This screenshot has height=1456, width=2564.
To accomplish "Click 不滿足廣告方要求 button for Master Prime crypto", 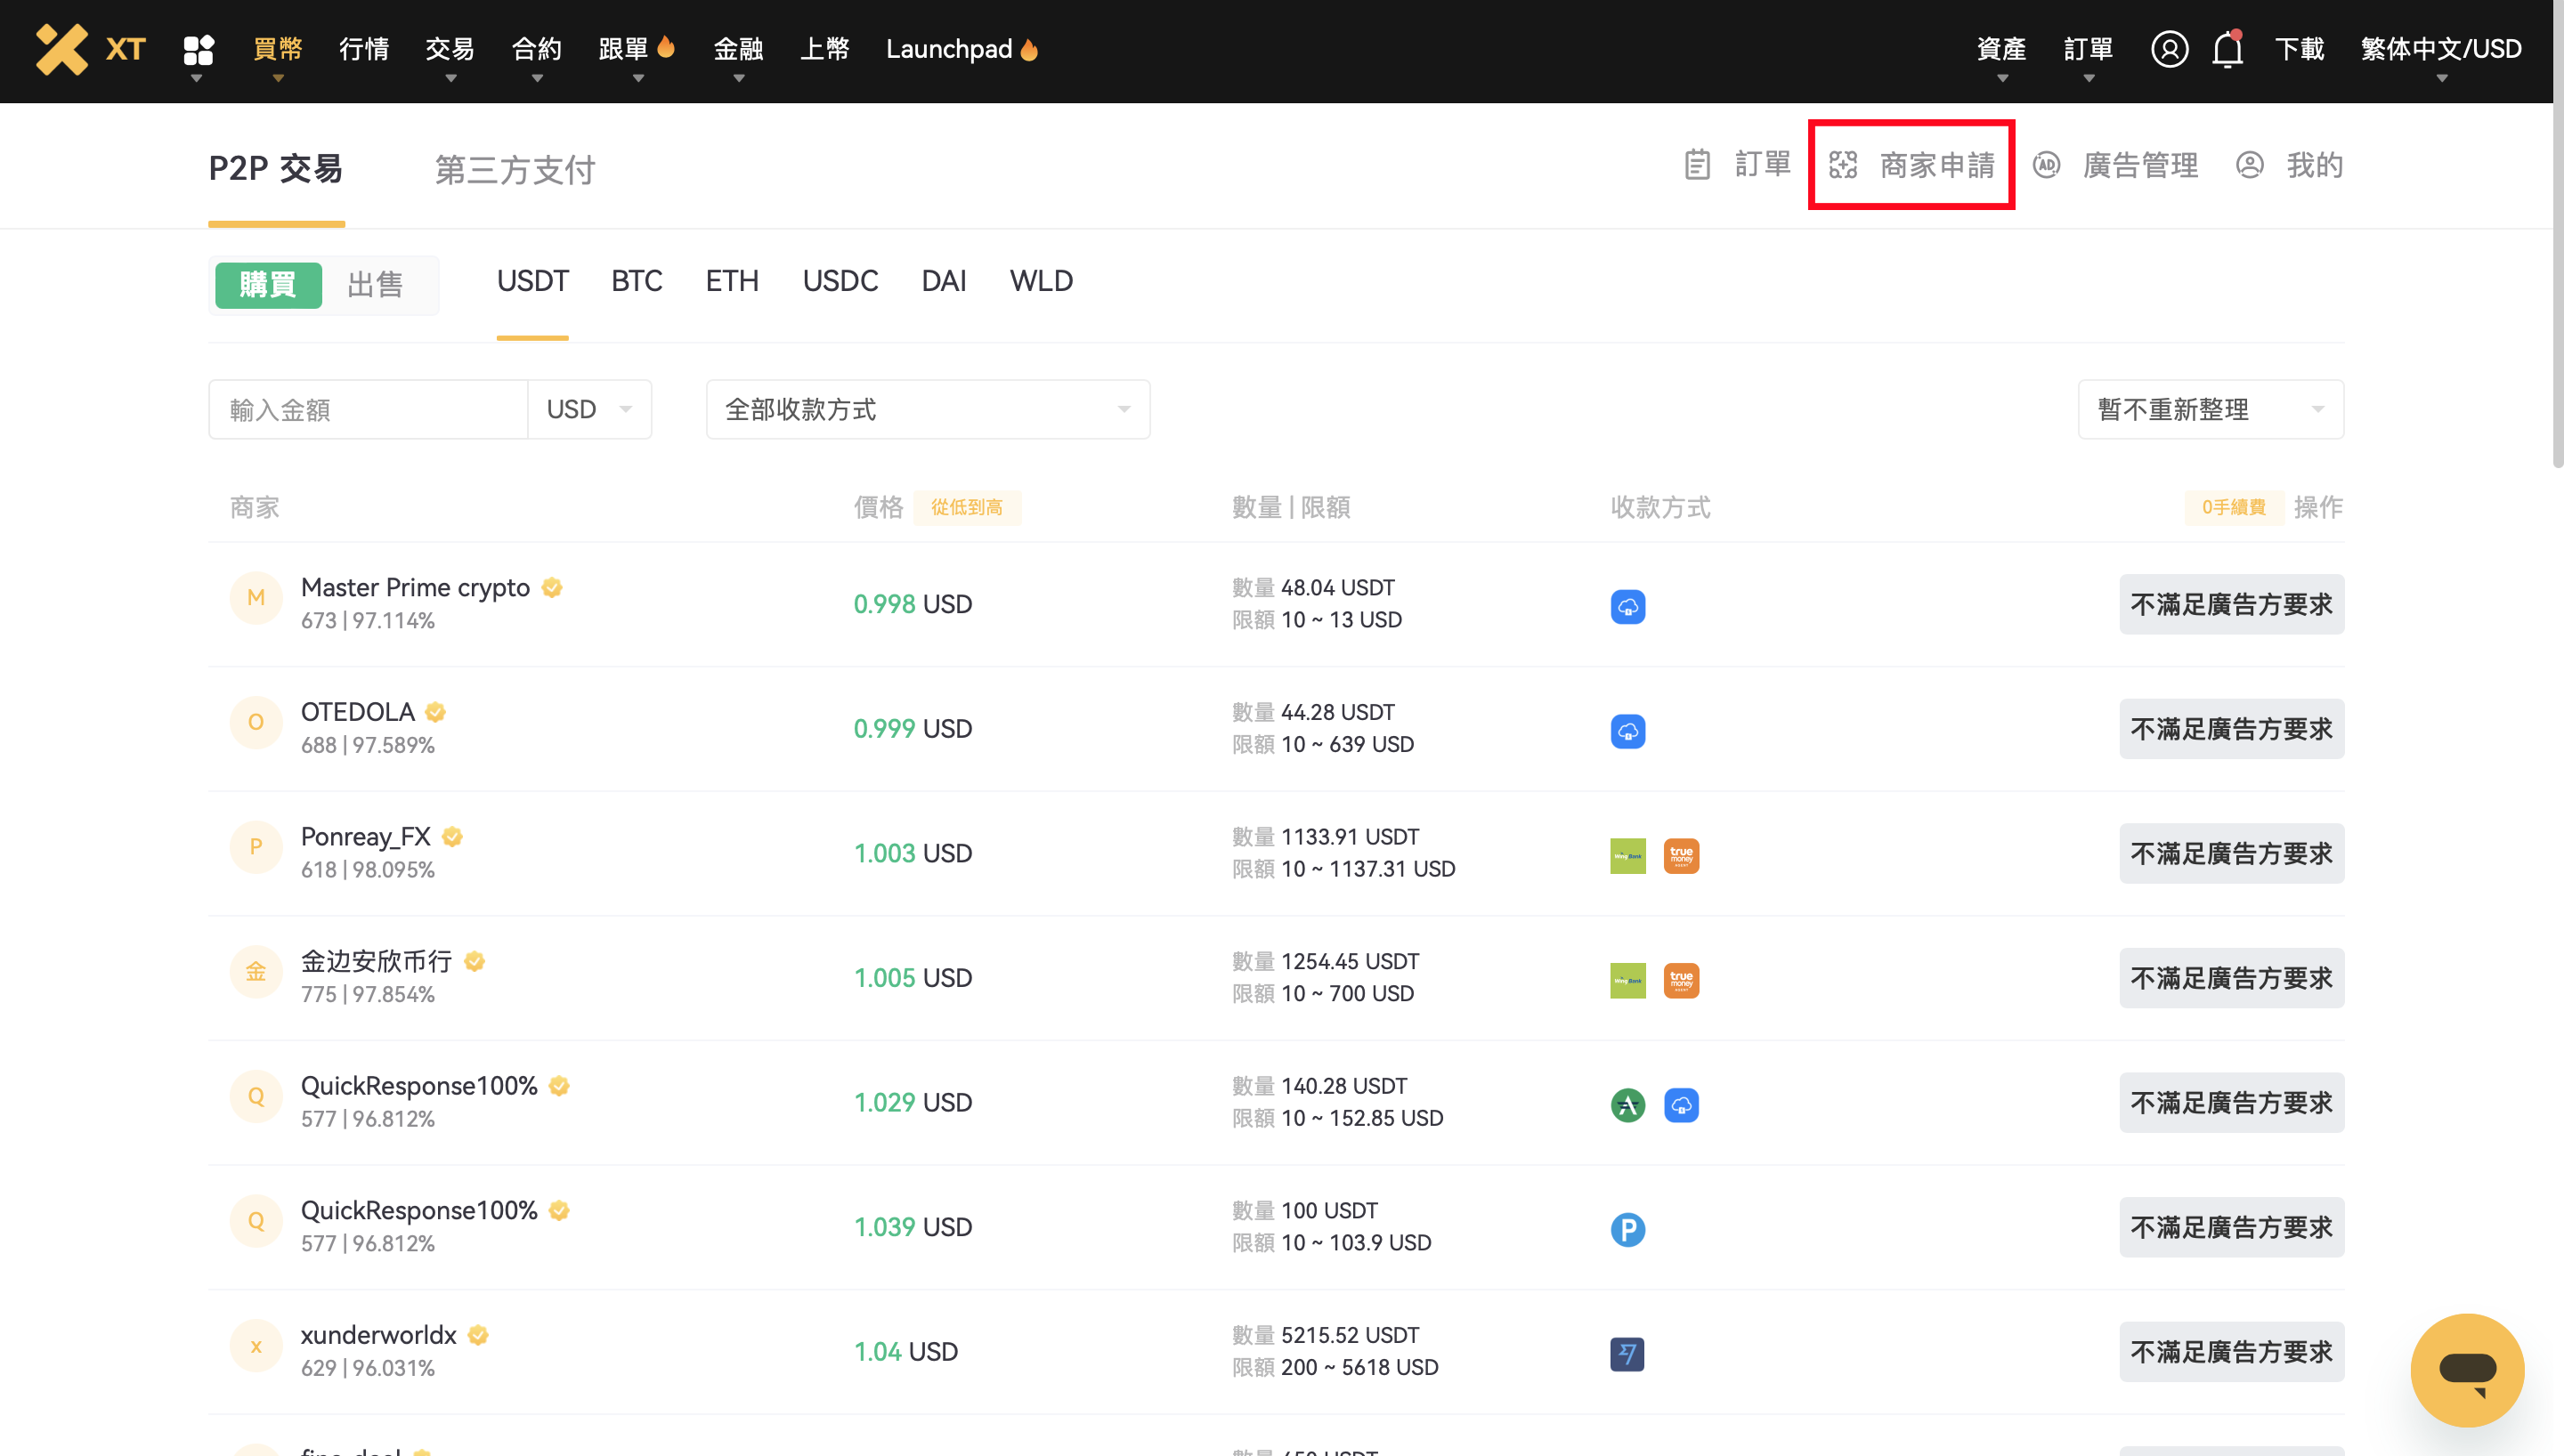I will 2230,604.
